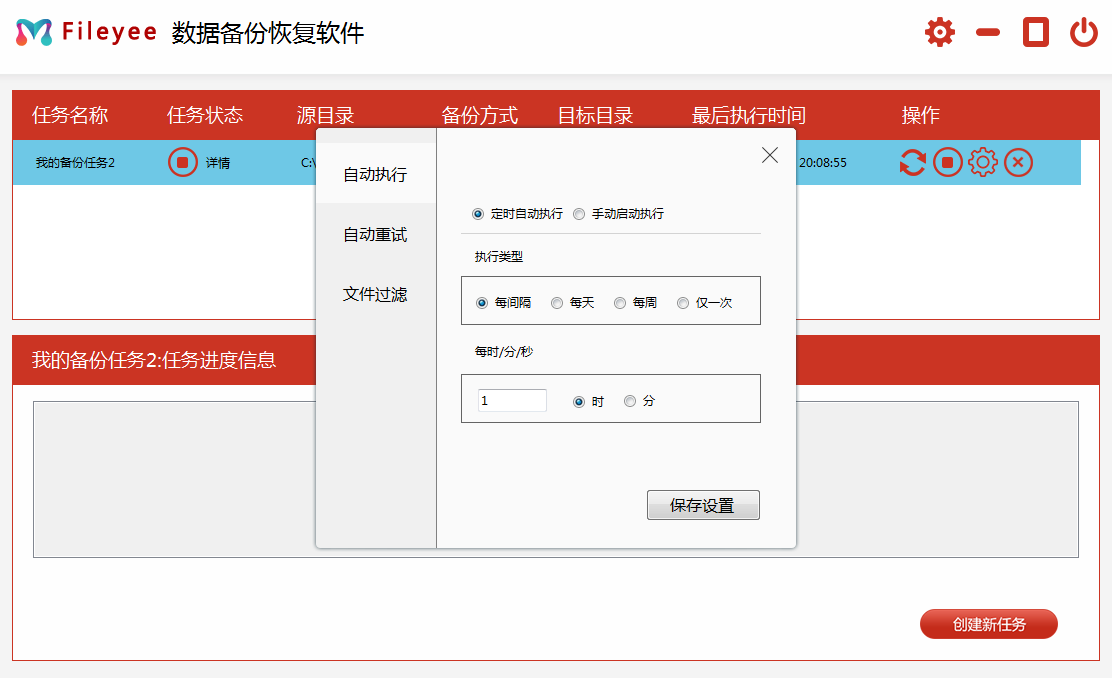The width and height of the screenshot is (1112, 678).
Task: Choose 每周 execution type
Action: (620, 303)
